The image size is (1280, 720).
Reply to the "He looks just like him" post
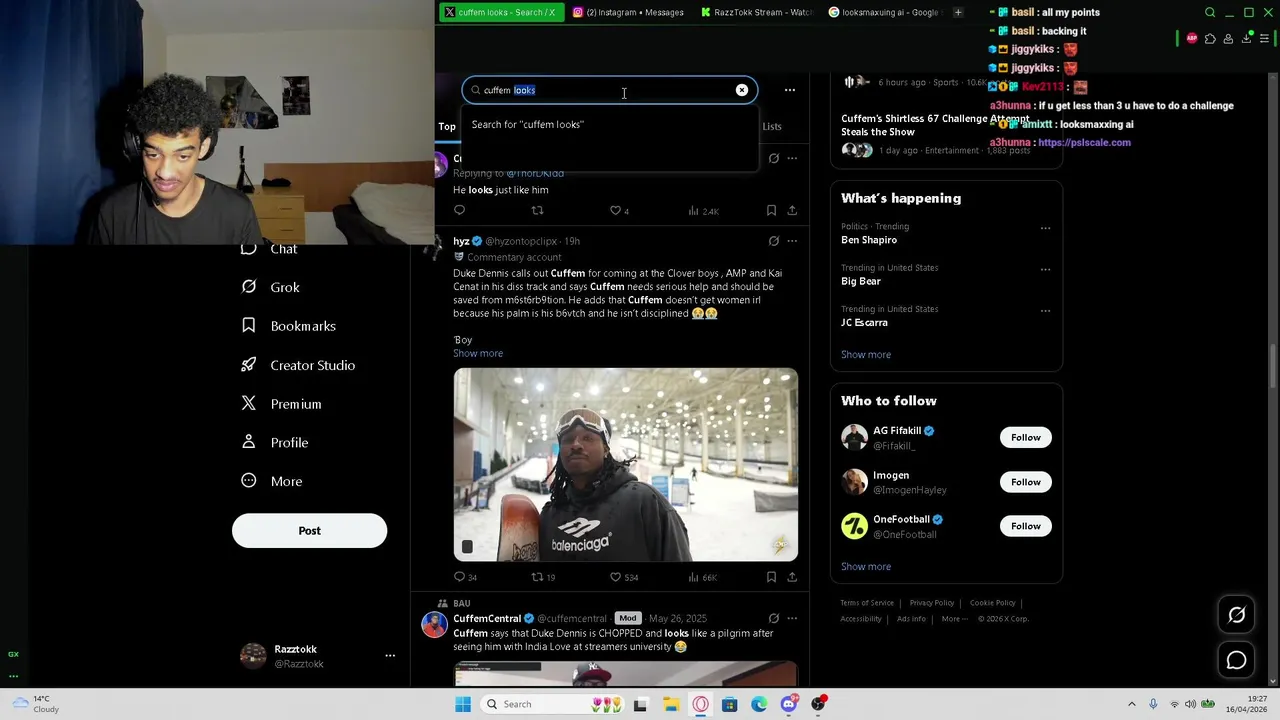(460, 210)
